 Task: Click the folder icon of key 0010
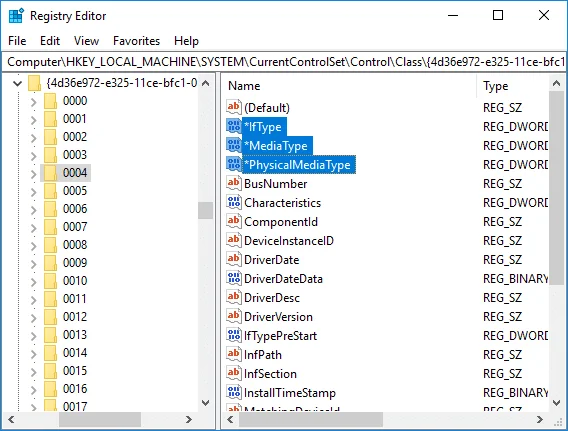click(50, 281)
